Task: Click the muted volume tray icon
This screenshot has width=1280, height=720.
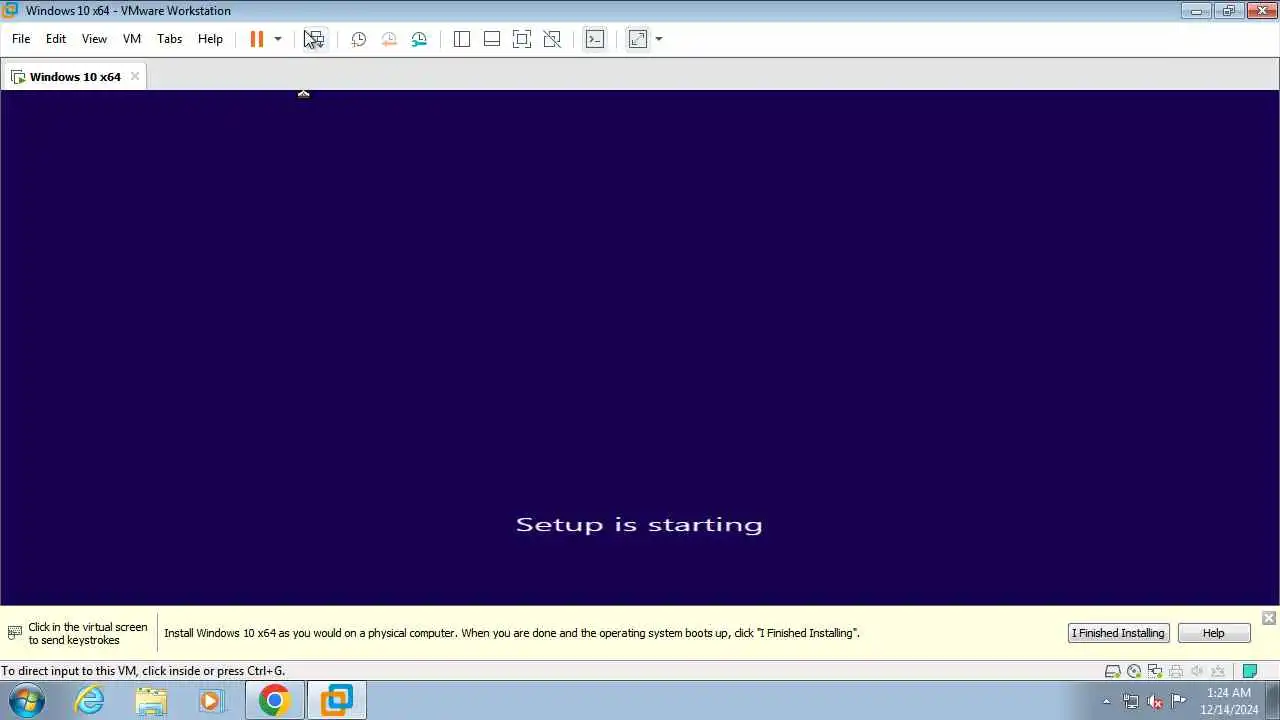Action: coord(1155,701)
